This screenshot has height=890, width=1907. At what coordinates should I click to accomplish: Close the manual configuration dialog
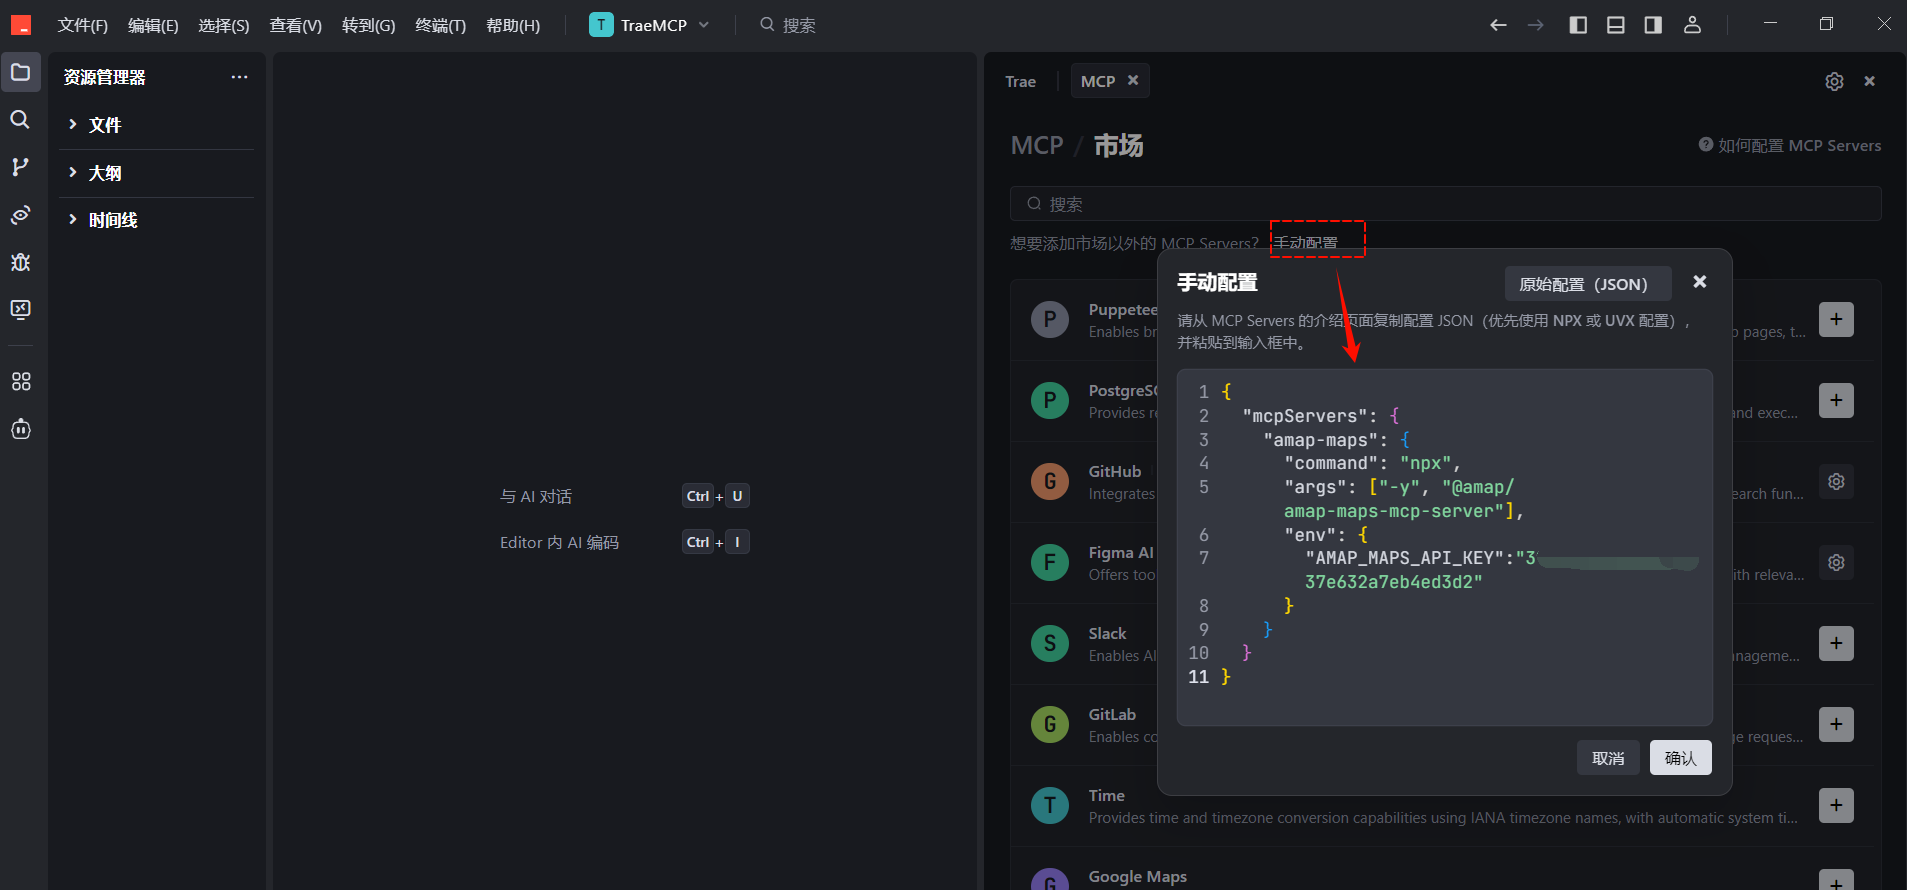[1699, 282]
